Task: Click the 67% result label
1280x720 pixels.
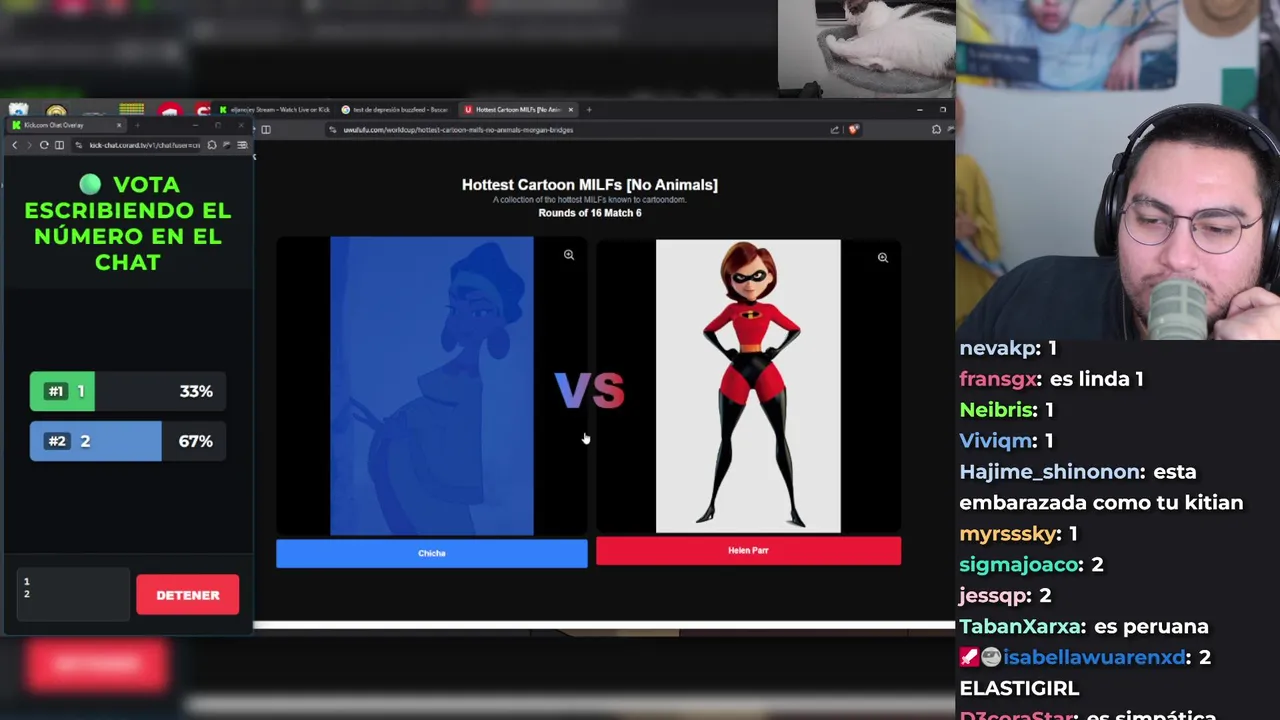Action: 196,441
